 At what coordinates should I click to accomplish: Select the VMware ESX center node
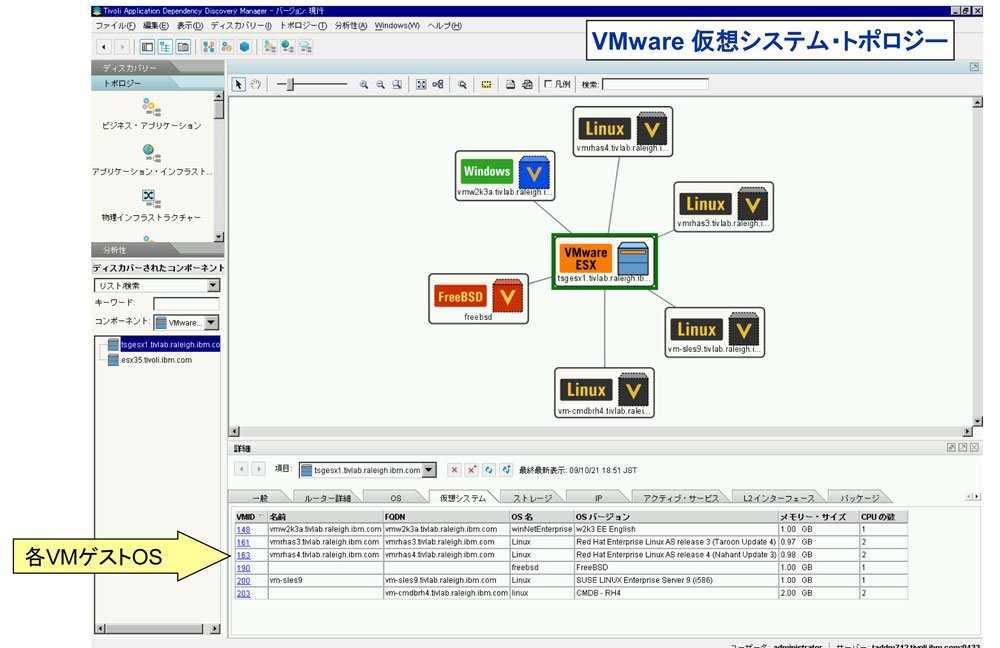(604, 261)
